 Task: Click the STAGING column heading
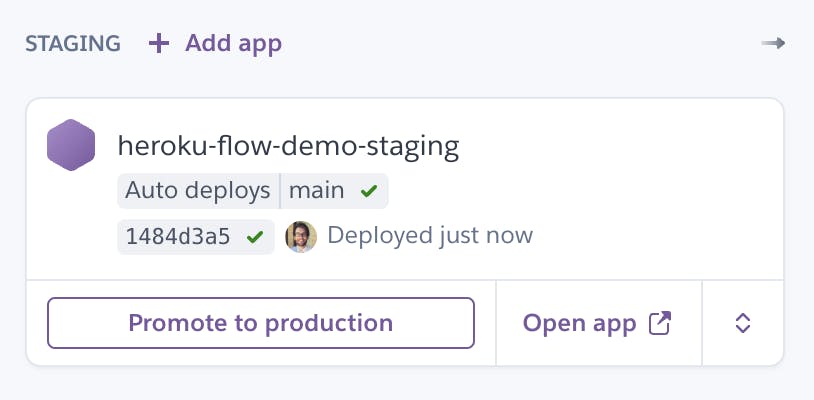coord(73,44)
